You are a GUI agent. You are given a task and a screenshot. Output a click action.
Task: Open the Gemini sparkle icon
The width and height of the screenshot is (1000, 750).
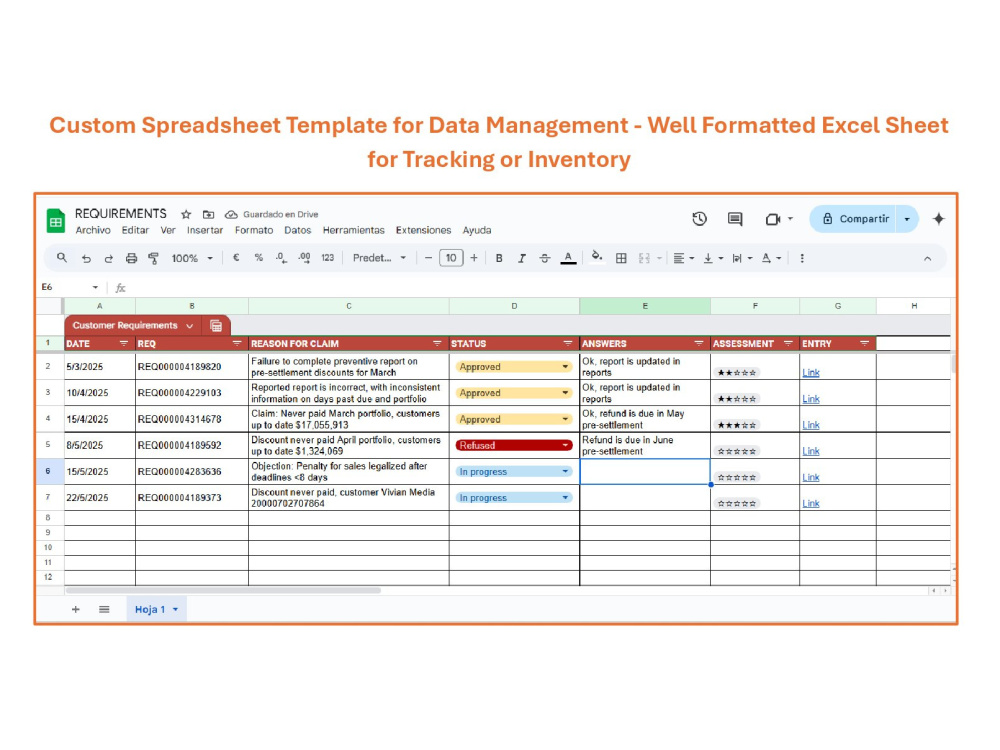(939, 219)
